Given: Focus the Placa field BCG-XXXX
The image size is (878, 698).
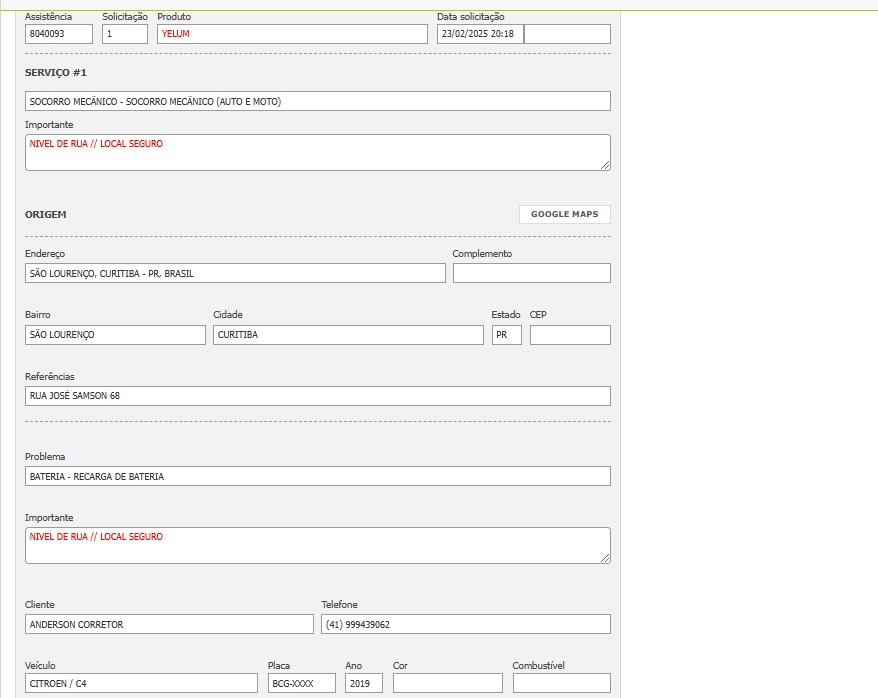Looking at the screenshot, I should pos(302,683).
